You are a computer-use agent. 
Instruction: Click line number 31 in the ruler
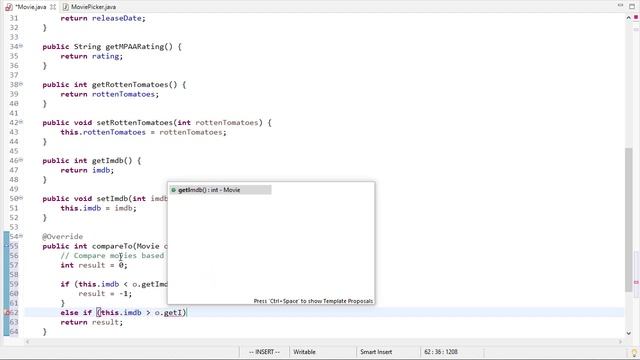(x=14, y=18)
